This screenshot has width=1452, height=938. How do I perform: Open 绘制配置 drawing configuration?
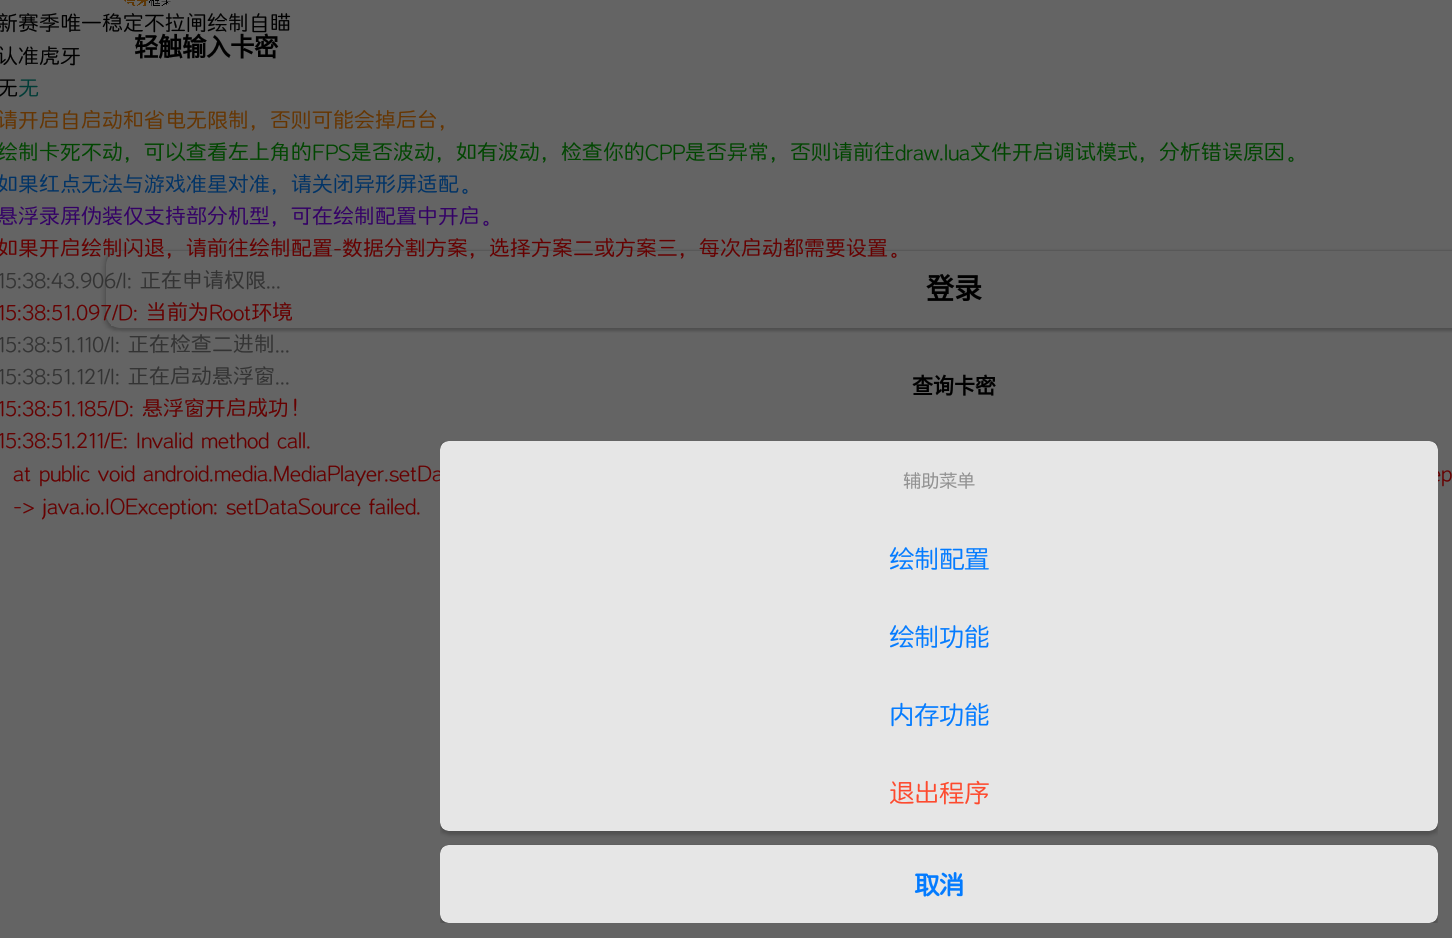[x=938, y=559]
